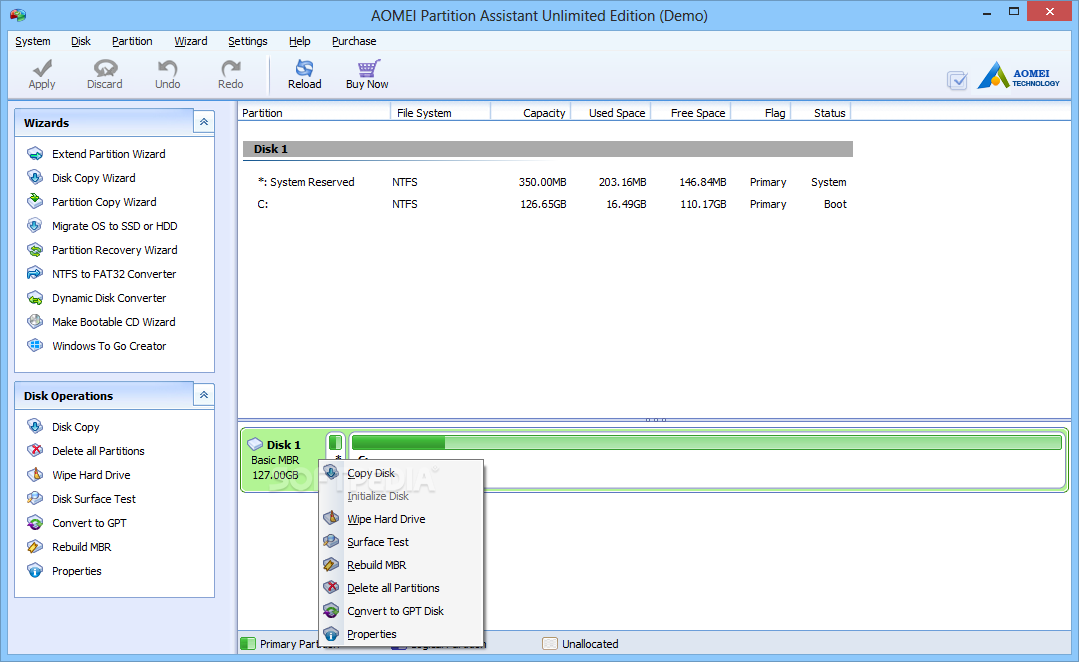
Task: Click the Buy Now shopping cart icon
Action: click(x=367, y=68)
